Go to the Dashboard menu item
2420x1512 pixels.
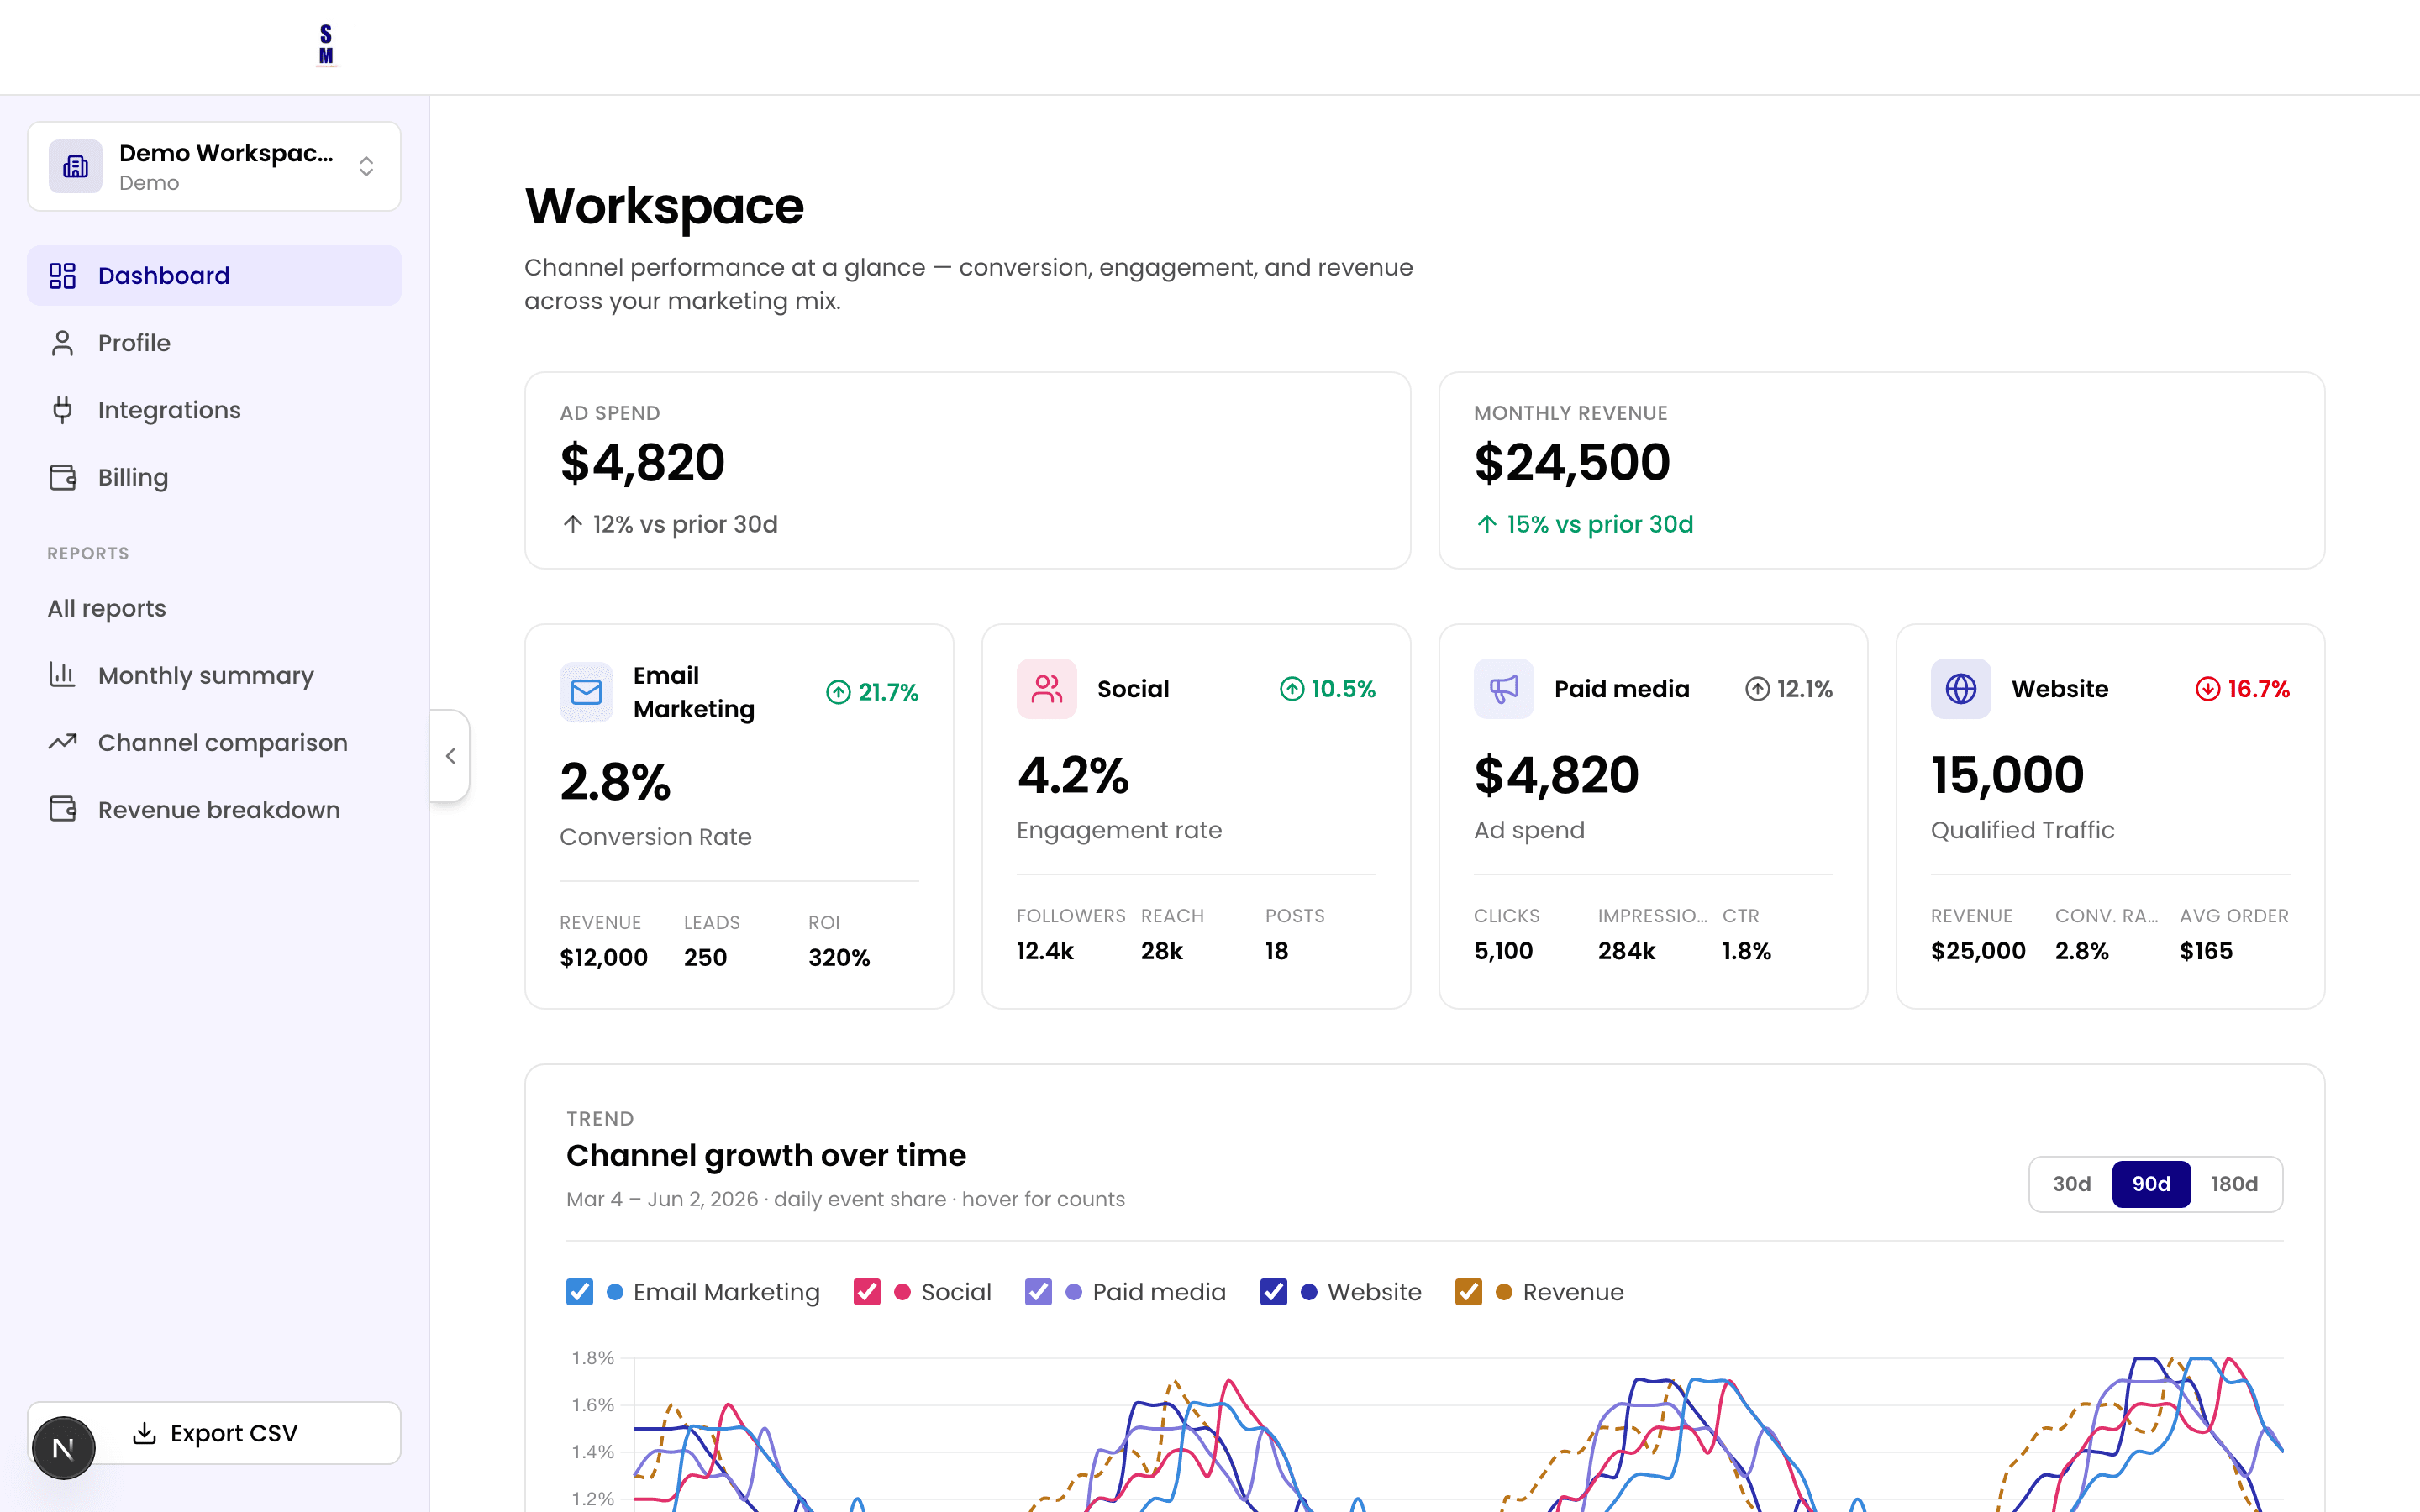coord(214,275)
